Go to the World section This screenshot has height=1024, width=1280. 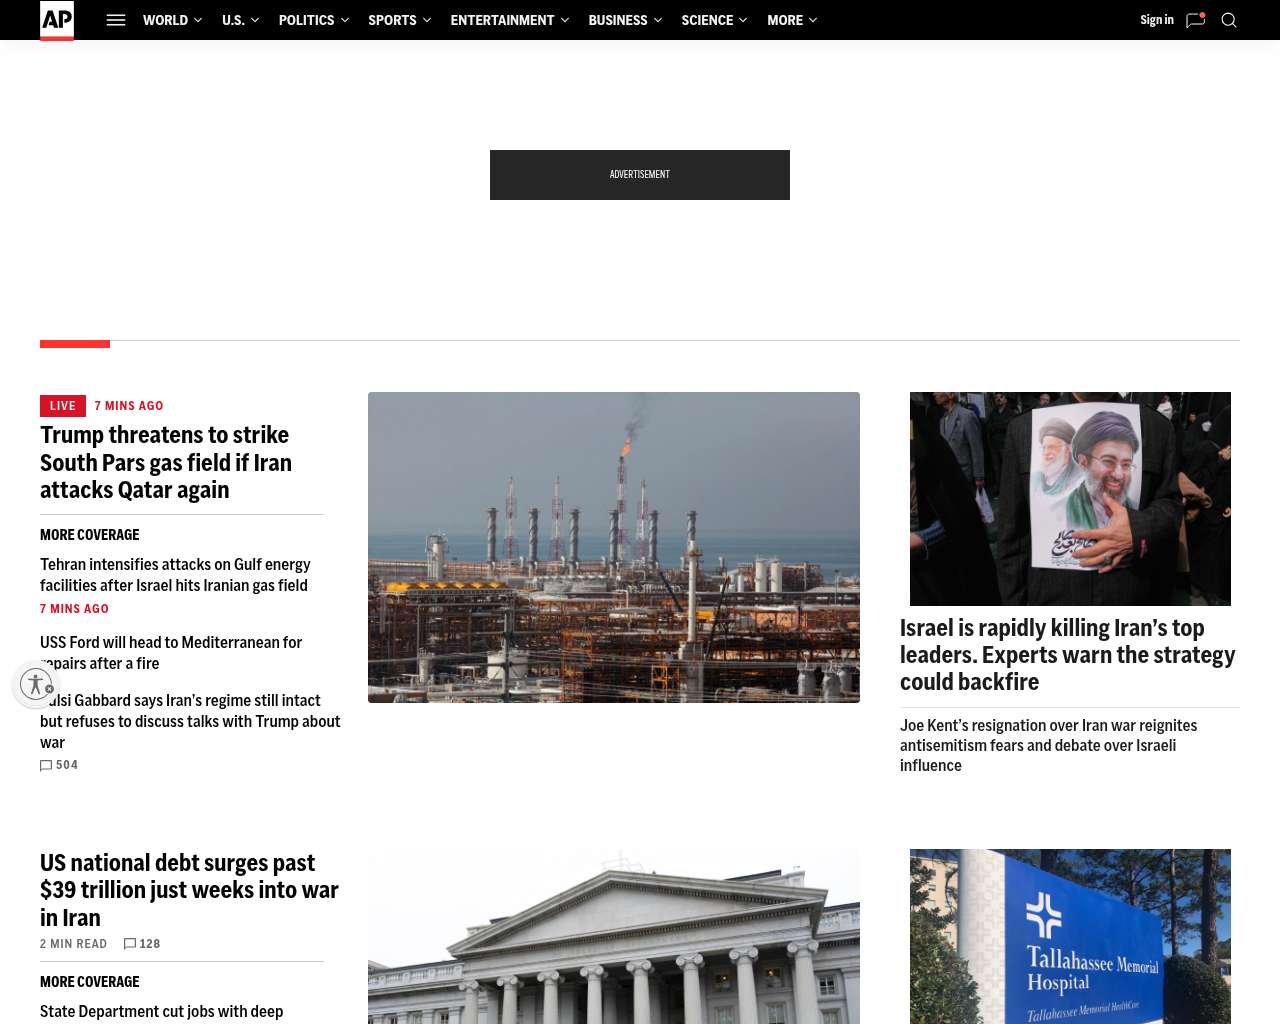pyautogui.click(x=165, y=20)
